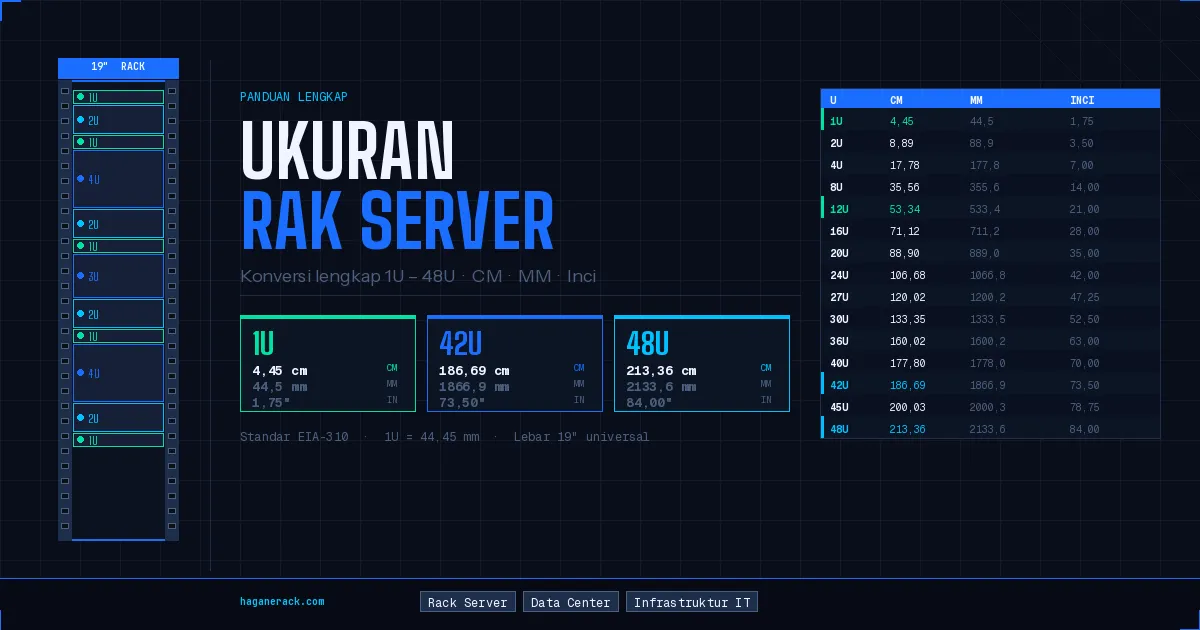Viewport: 1200px width, 630px height.
Task: Click the 160,02 cm value in the table
Action: (x=907, y=341)
